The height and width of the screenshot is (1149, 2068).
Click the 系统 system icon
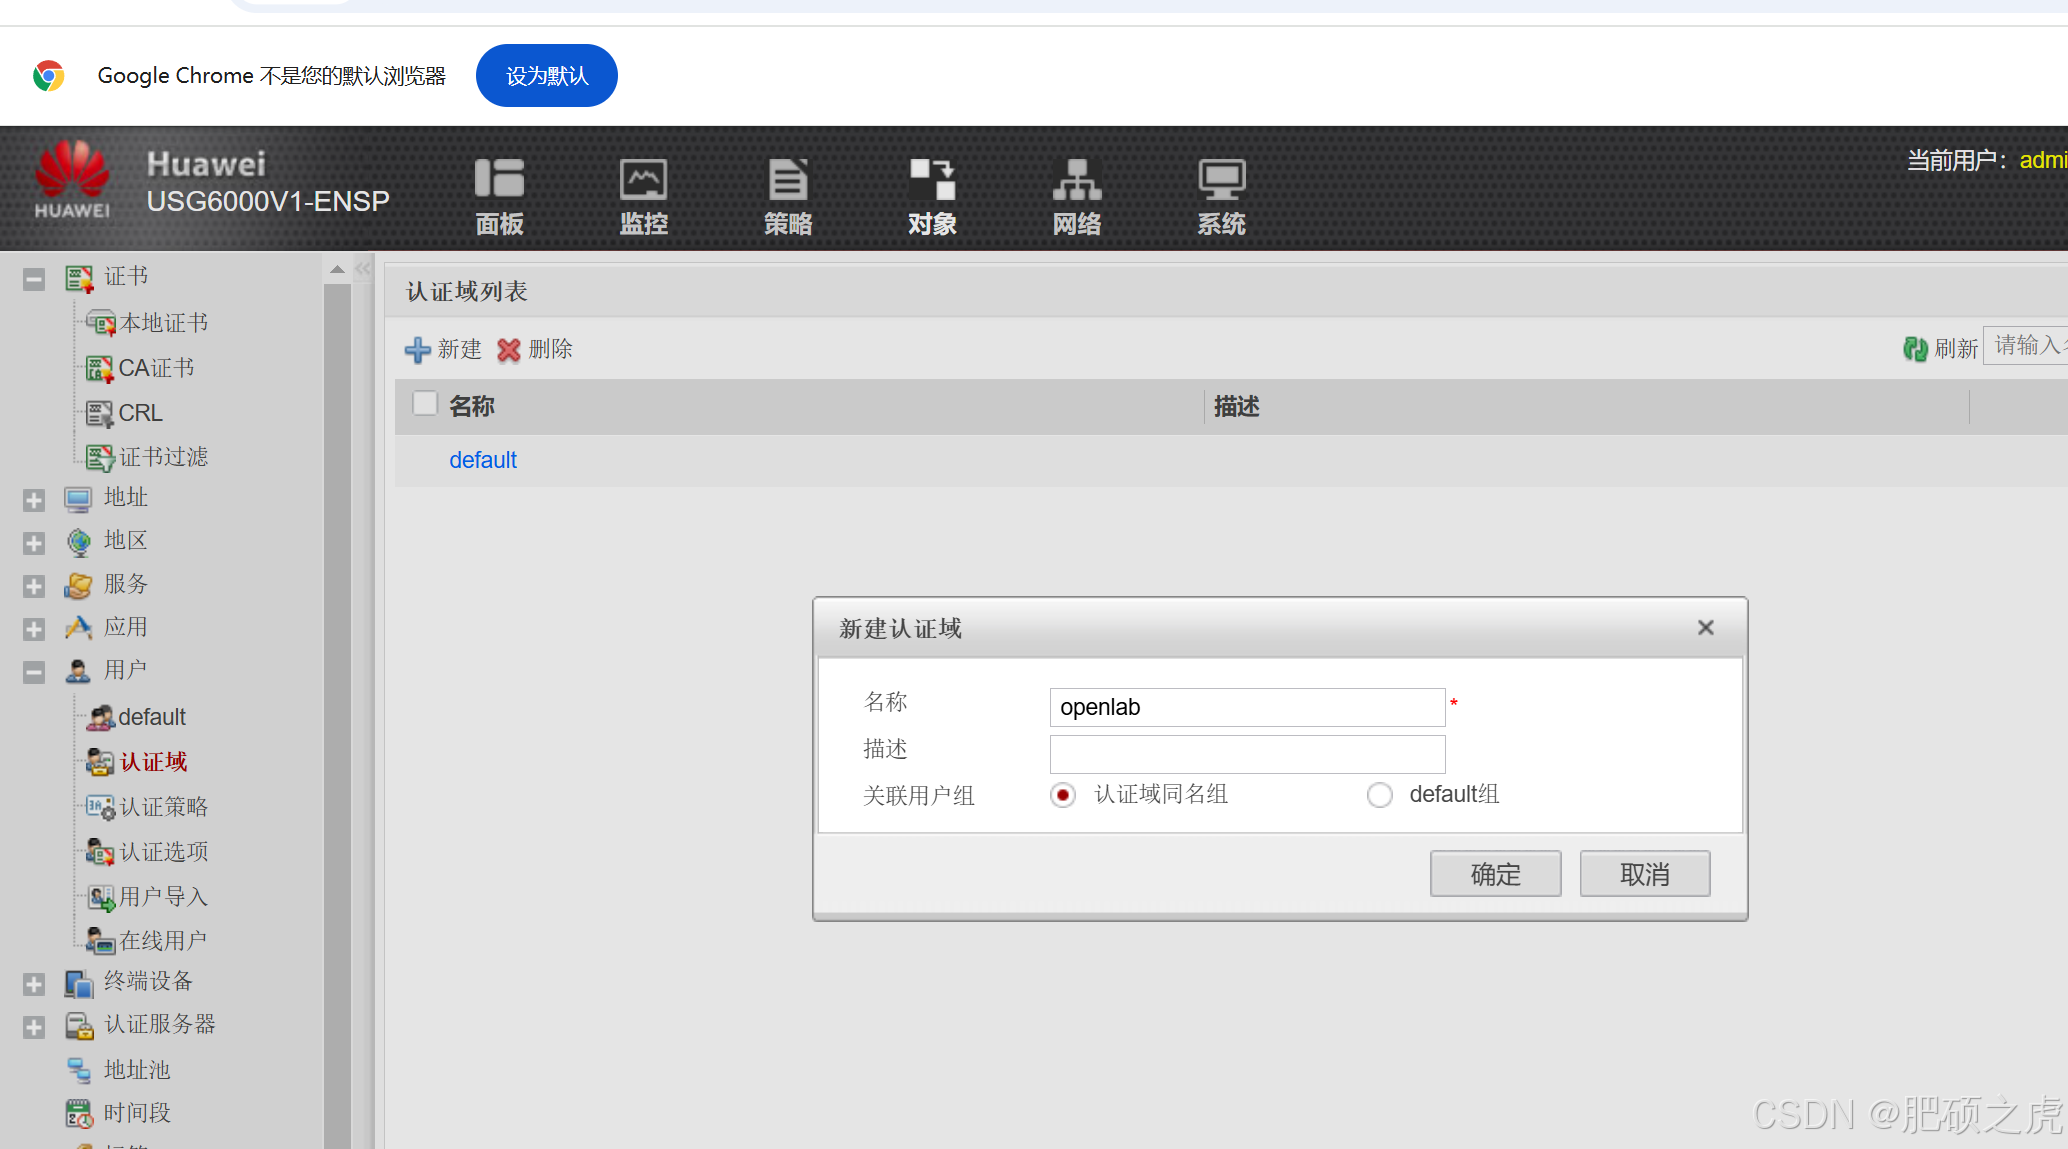[x=1221, y=180]
